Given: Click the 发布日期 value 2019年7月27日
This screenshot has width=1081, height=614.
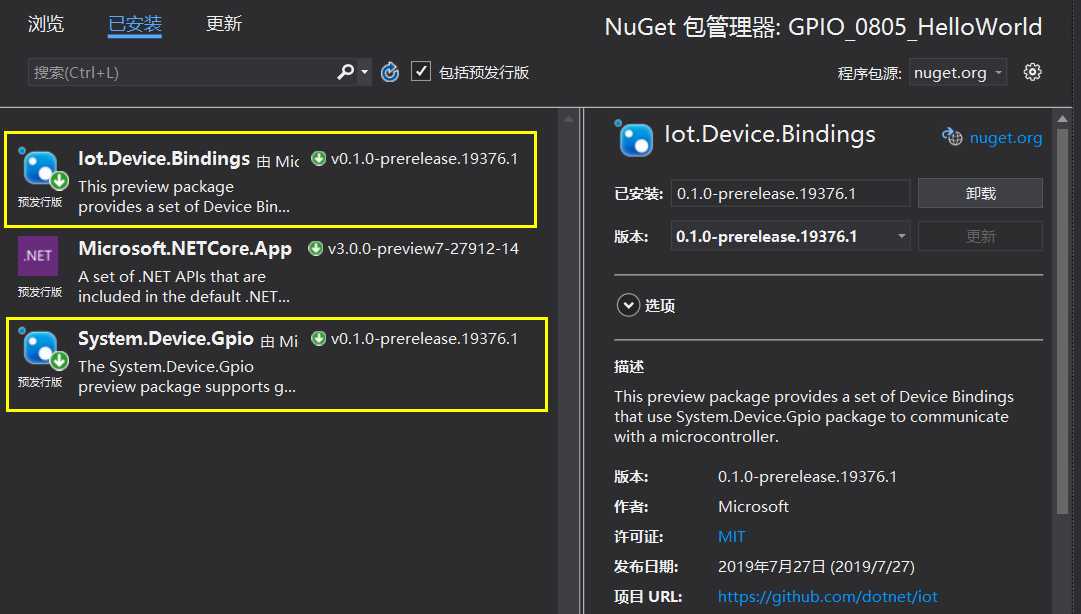Looking at the screenshot, I should (816, 566).
